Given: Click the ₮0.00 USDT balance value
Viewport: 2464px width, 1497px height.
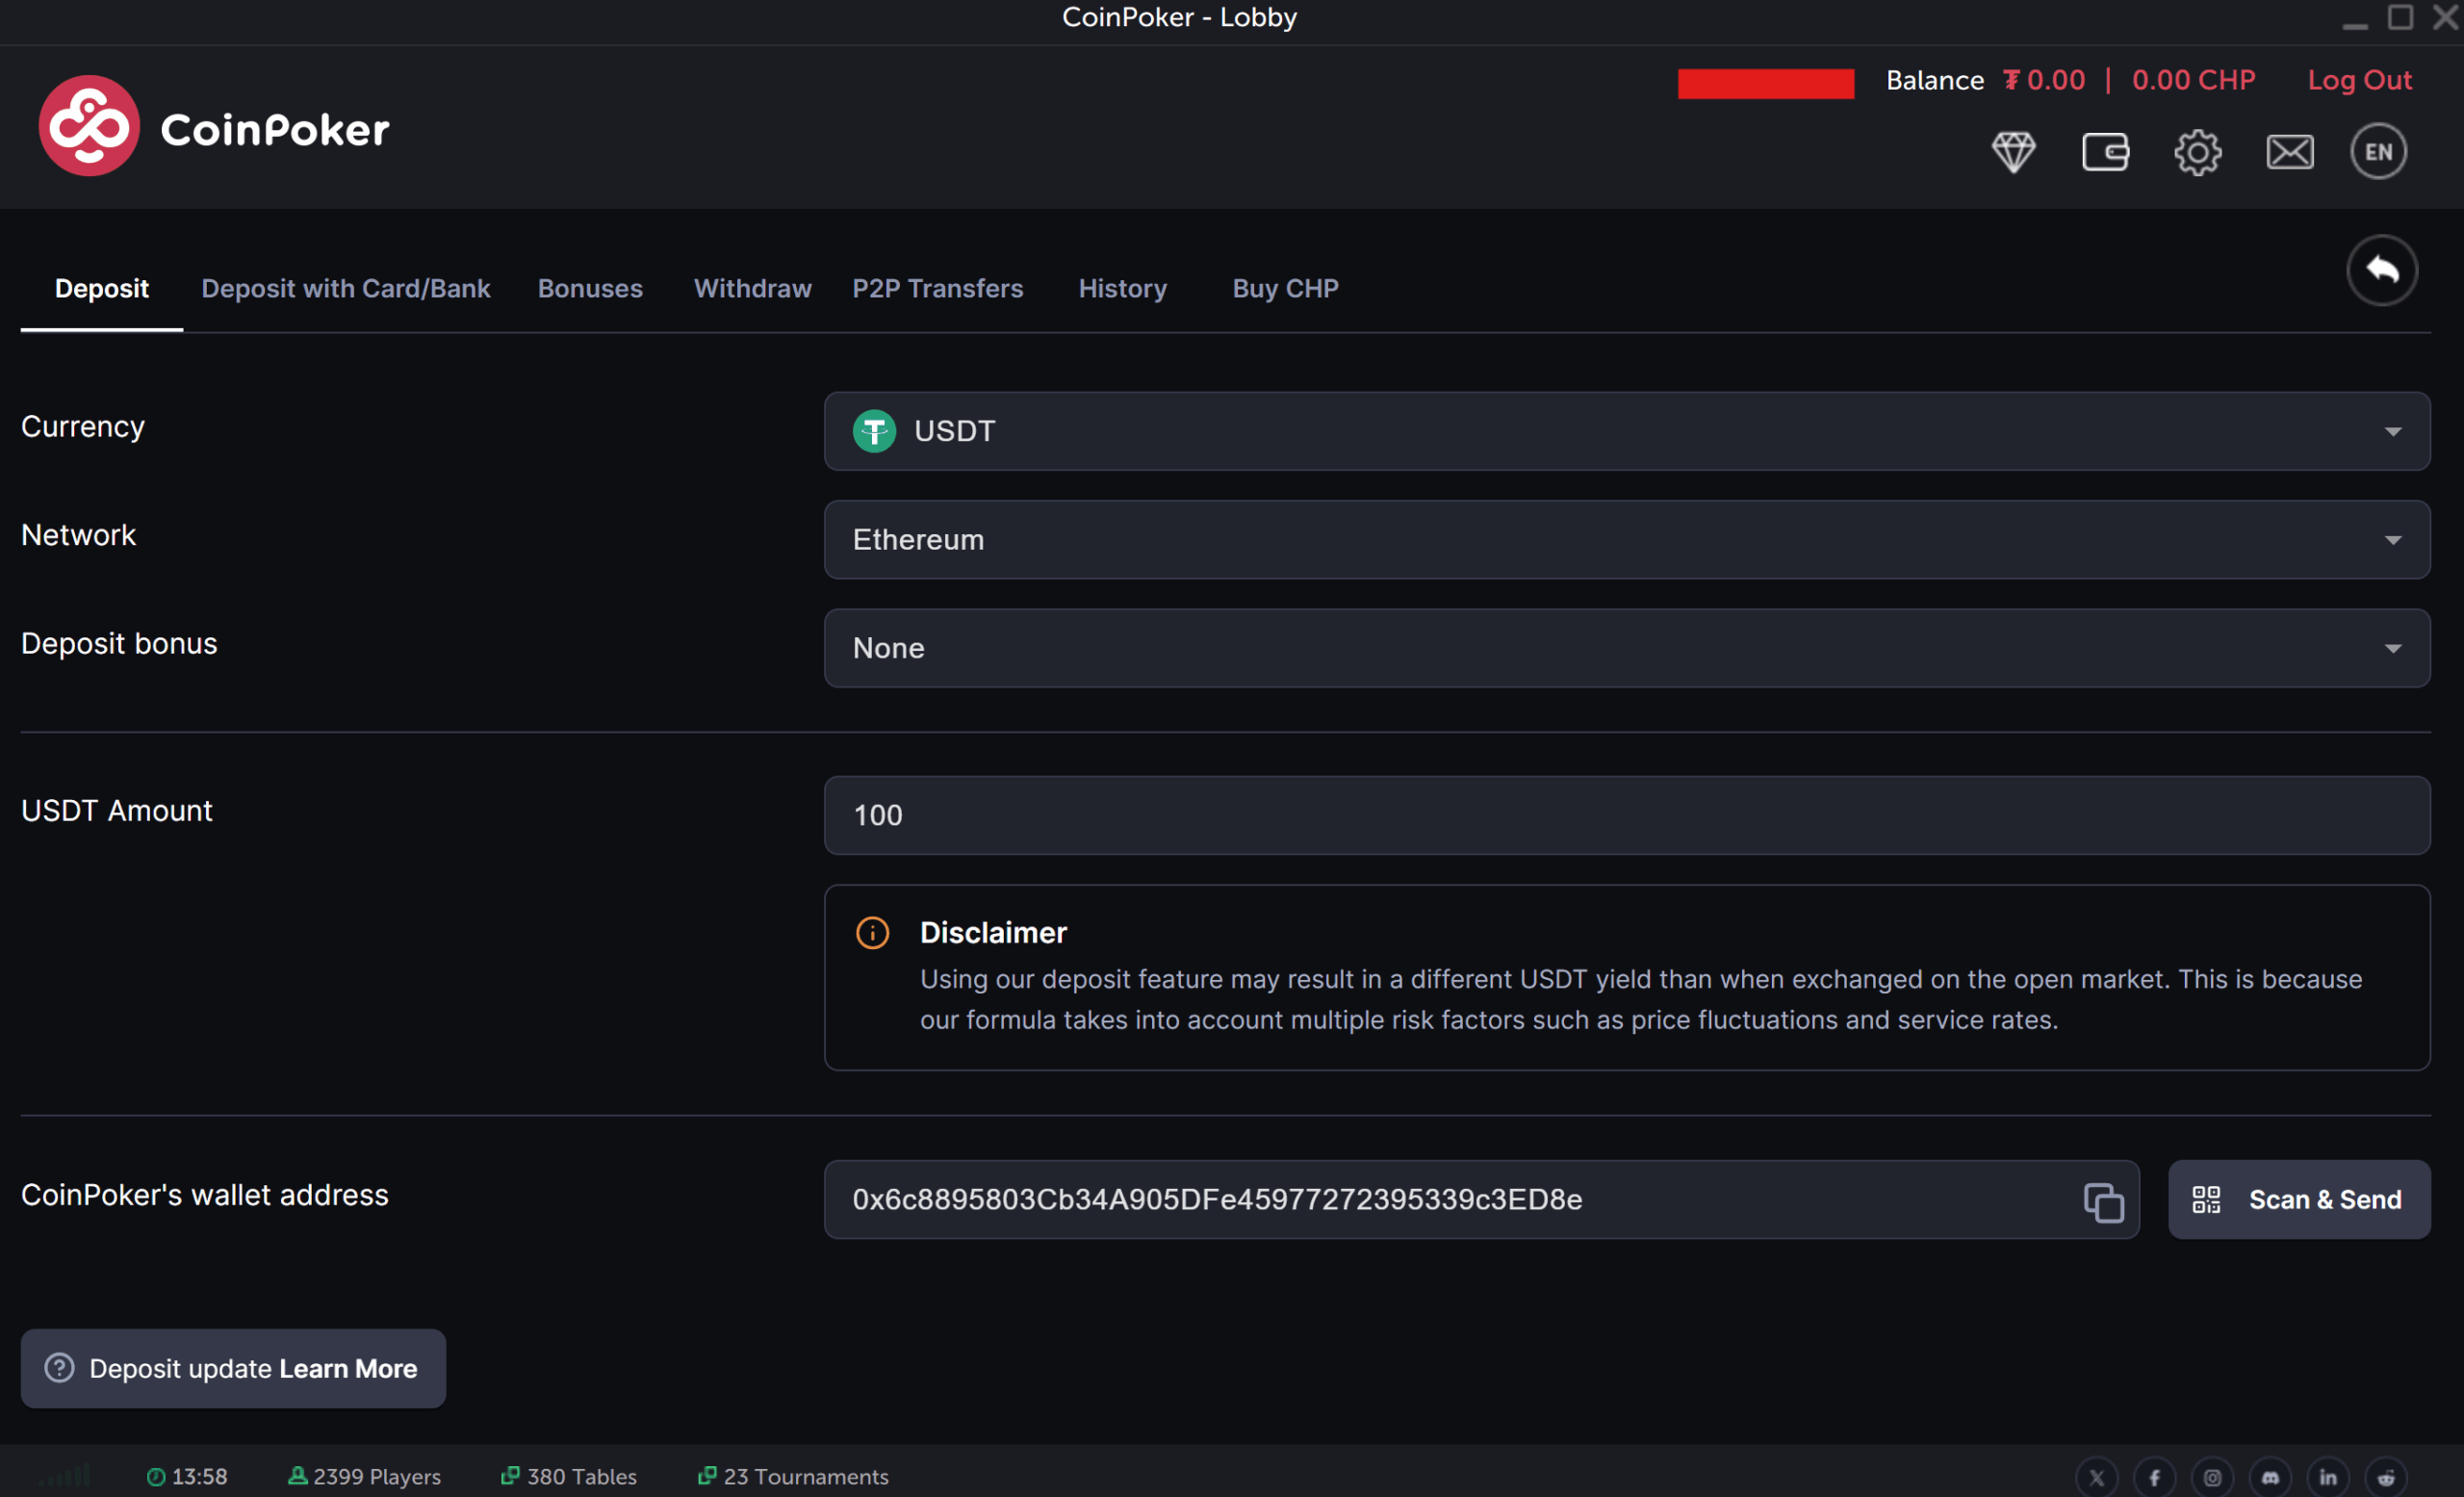Looking at the screenshot, I should click(2044, 80).
